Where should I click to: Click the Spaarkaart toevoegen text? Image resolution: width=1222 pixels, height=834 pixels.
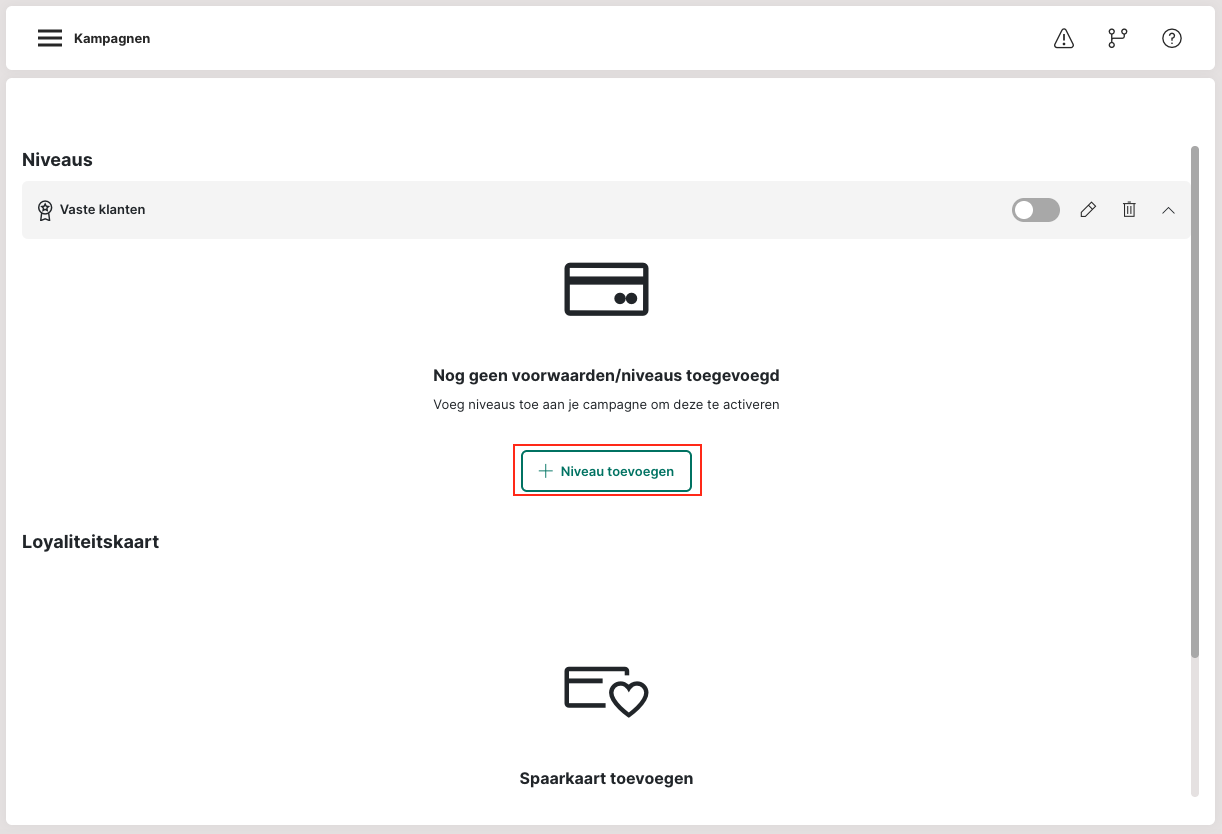(x=606, y=778)
